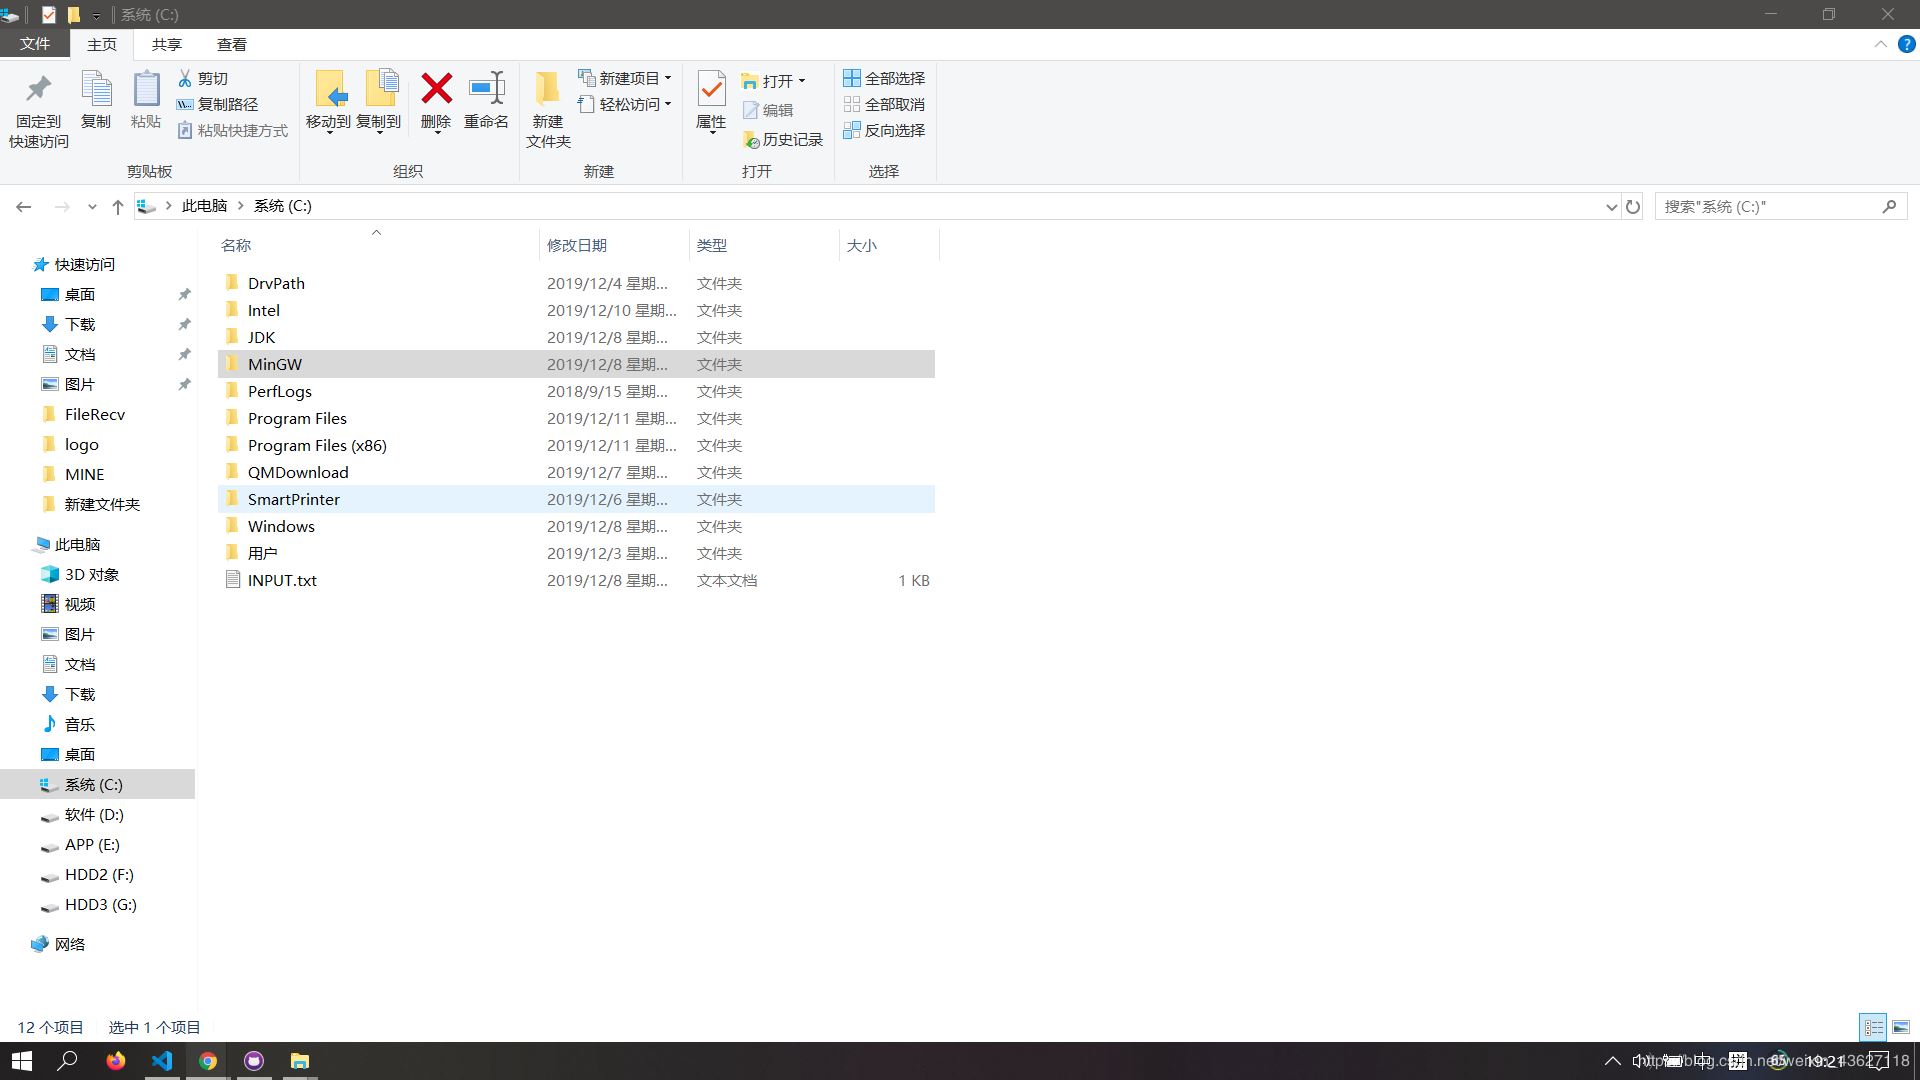This screenshot has width=1920, height=1080.
Task: Switch to large thumbnail view
Action: pos(1901,1026)
